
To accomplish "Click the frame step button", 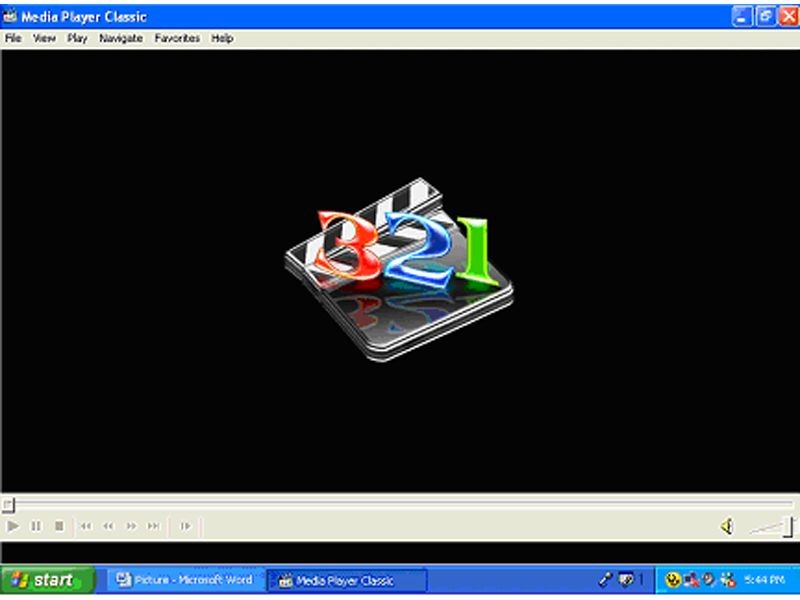I will tap(185, 526).
